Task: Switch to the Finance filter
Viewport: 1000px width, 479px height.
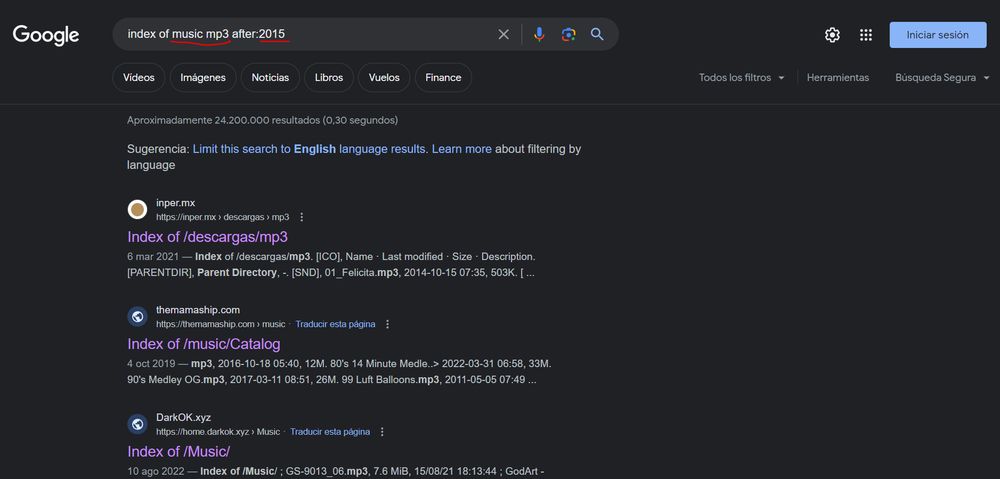Action: pyautogui.click(x=443, y=78)
